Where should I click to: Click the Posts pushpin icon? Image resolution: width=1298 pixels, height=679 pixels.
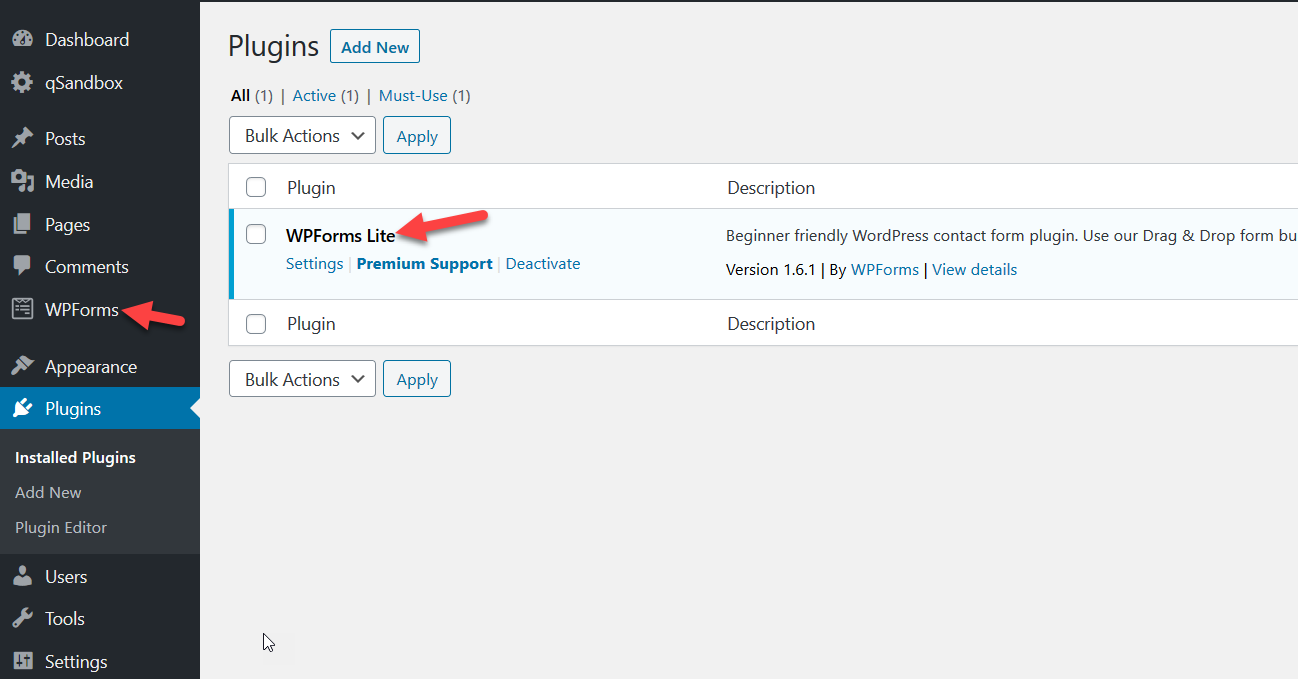tap(22, 139)
